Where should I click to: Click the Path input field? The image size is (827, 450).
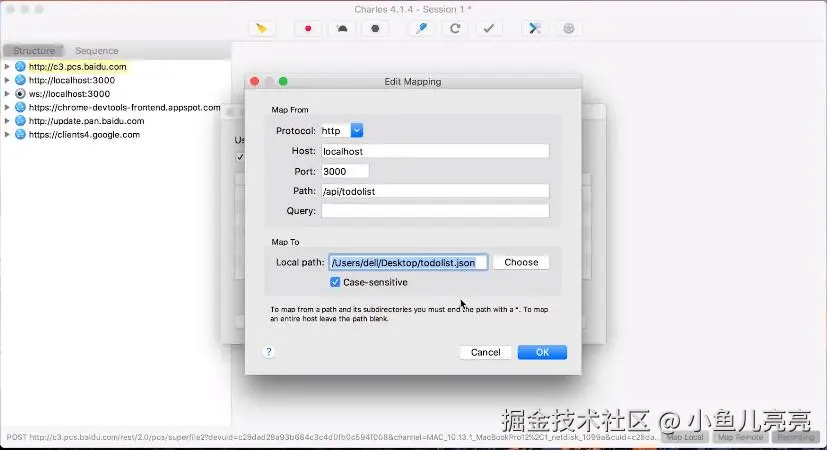pyautogui.click(x=435, y=191)
